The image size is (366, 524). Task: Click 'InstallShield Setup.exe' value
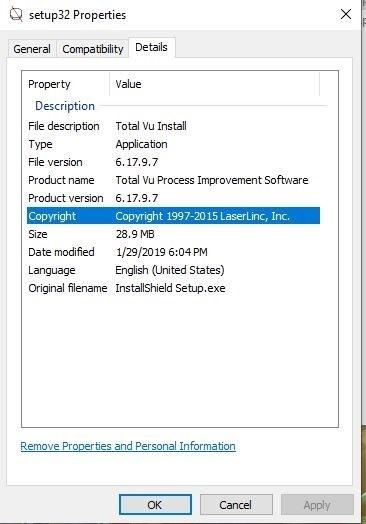170,288
